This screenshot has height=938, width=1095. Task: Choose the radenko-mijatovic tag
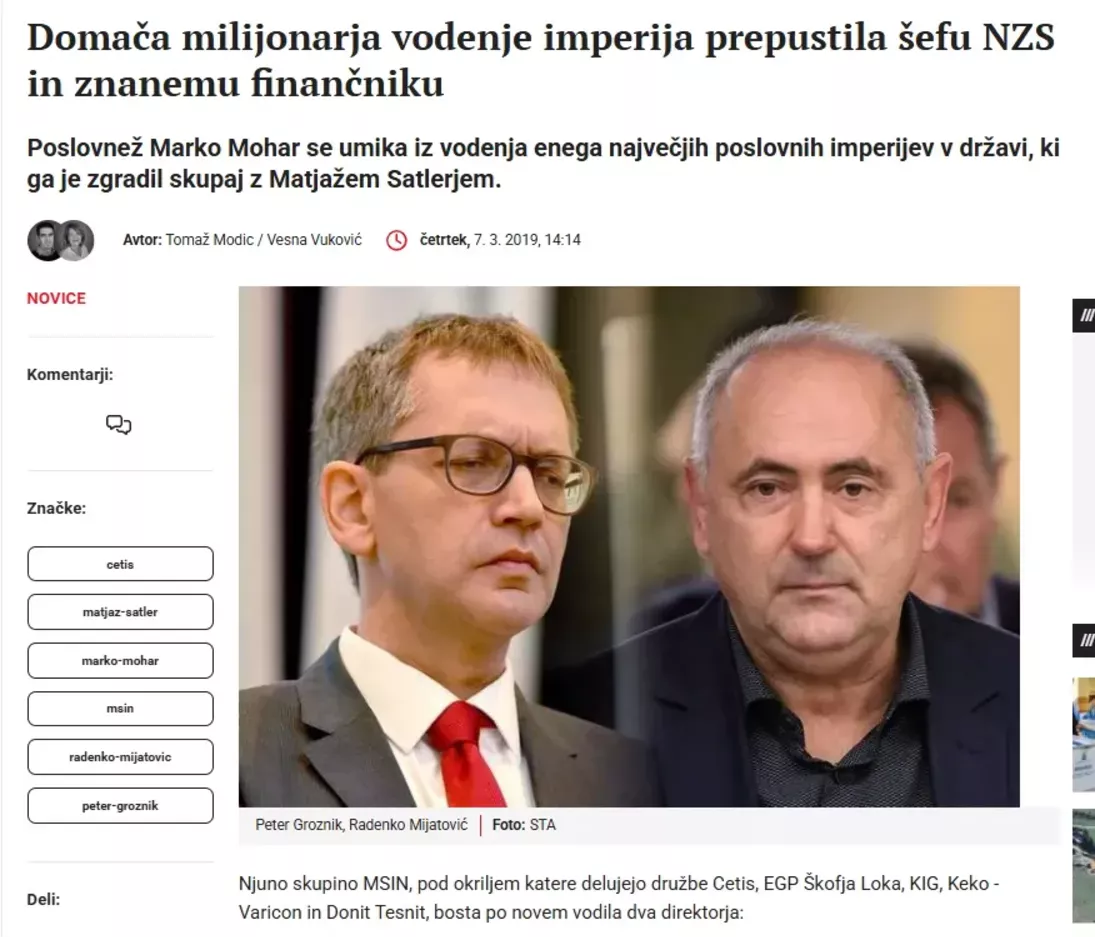tap(120, 757)
